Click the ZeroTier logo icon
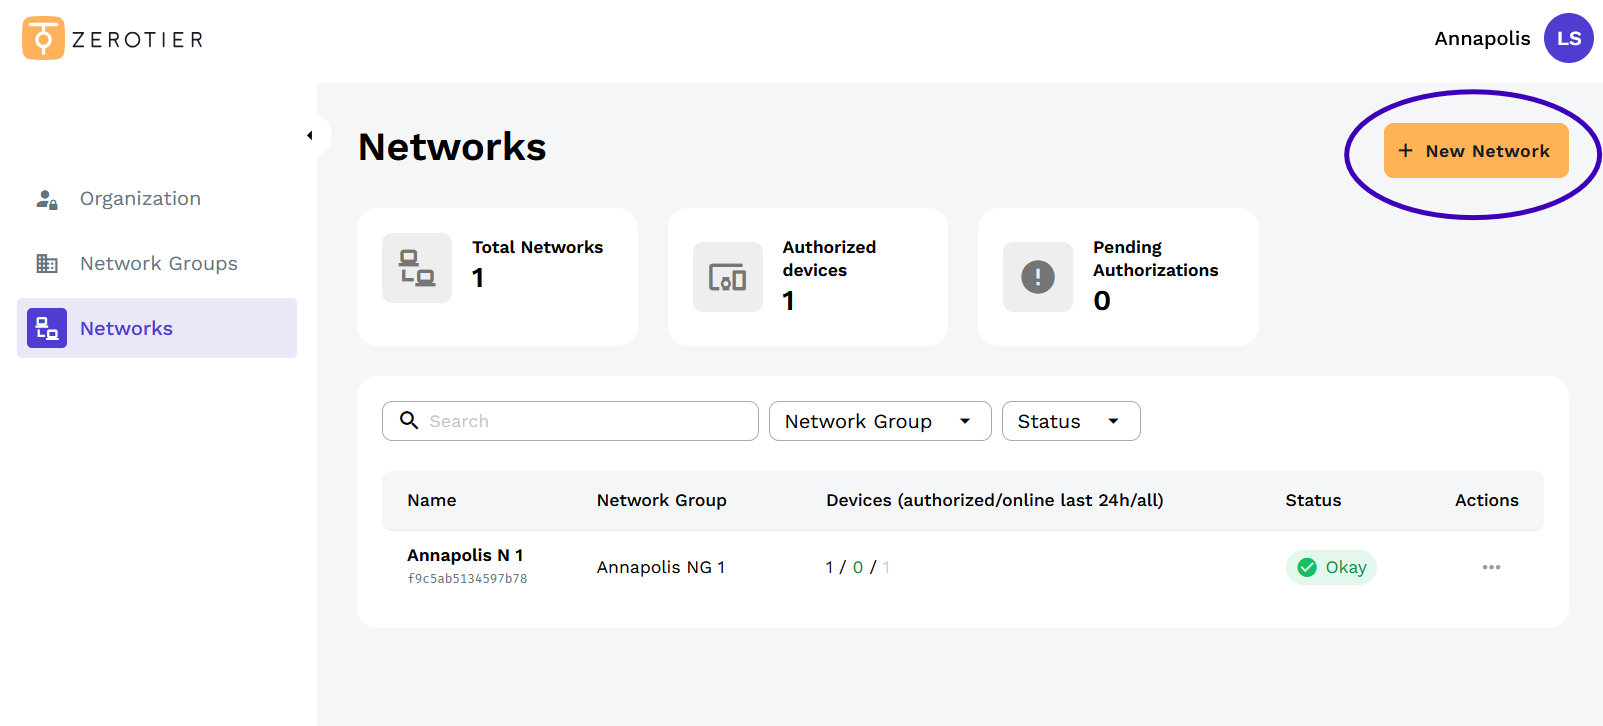This screenshot has width=1603, height=726. [x=43, y=38]
